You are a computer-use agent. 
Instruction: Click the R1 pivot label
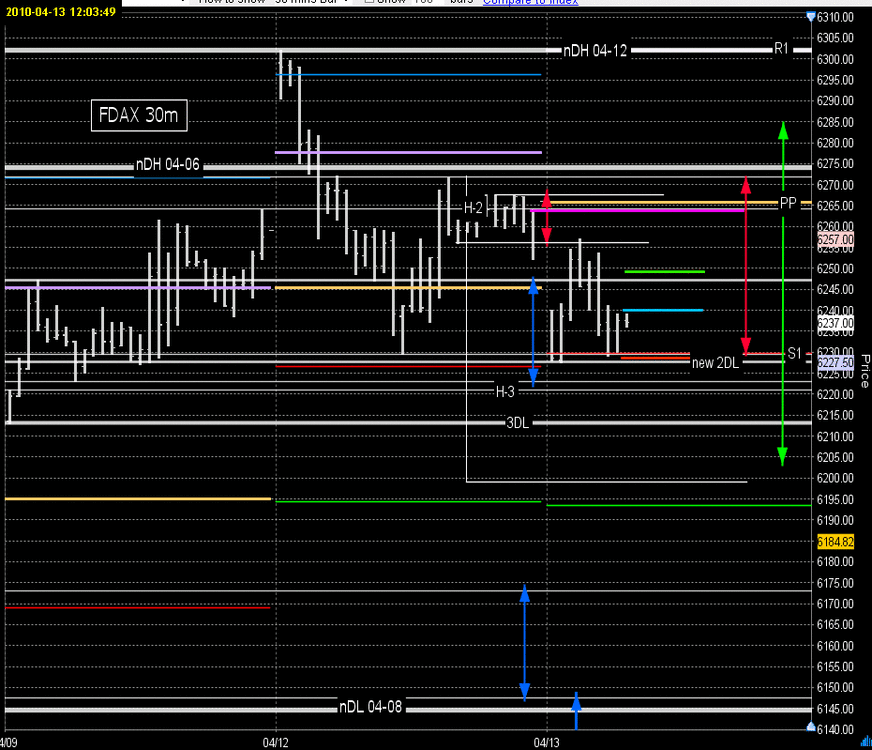coord(781,49)
